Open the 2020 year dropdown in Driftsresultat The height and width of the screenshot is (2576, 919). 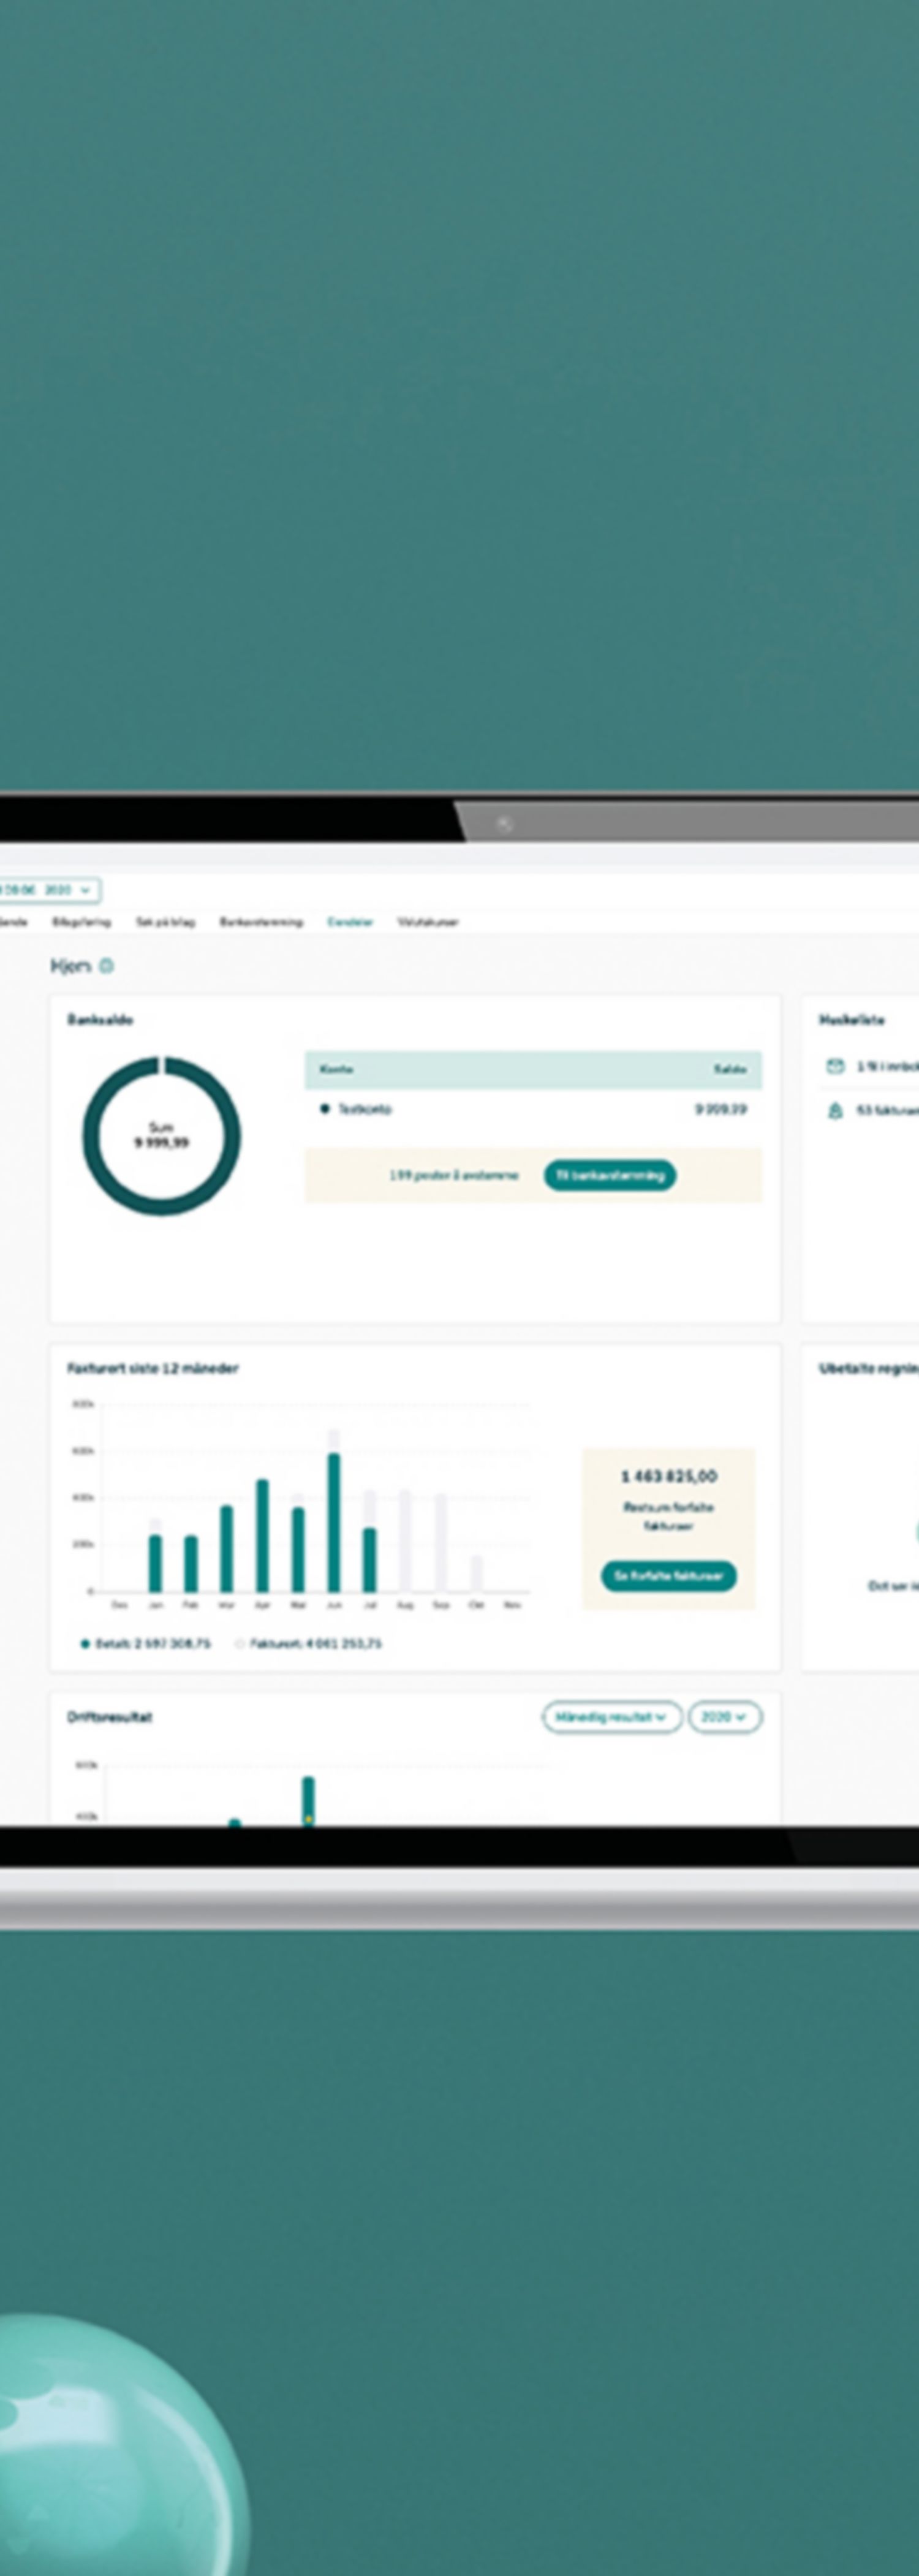coord(724,1717)
